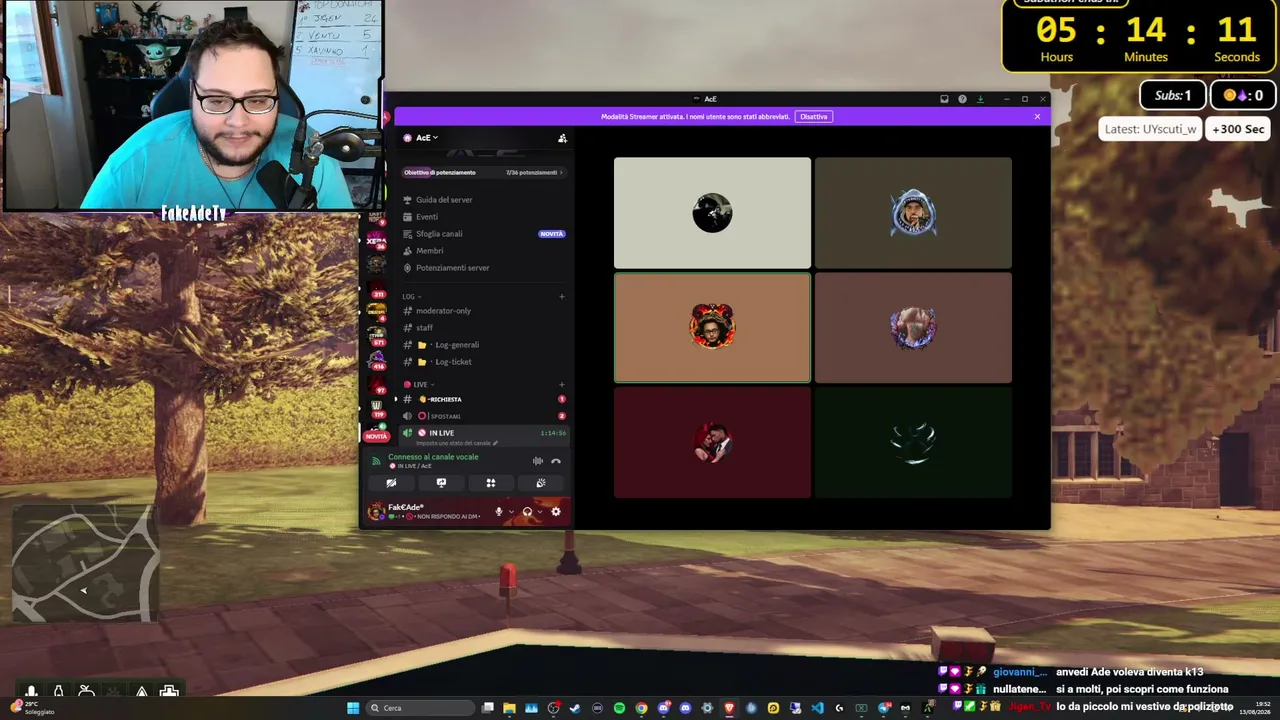Invite members icon next to AcE server name
Viewport: 1280px width, 720px height.
click(562, 138)
